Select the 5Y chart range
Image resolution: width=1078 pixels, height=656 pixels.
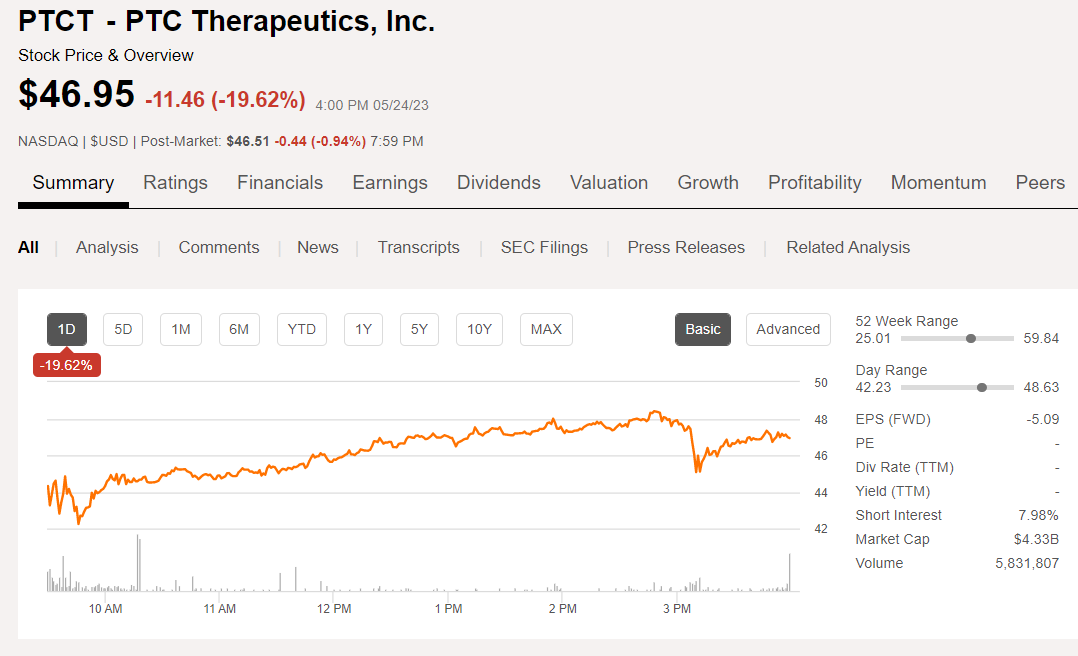pyautogui.click(x=419, y=329)
